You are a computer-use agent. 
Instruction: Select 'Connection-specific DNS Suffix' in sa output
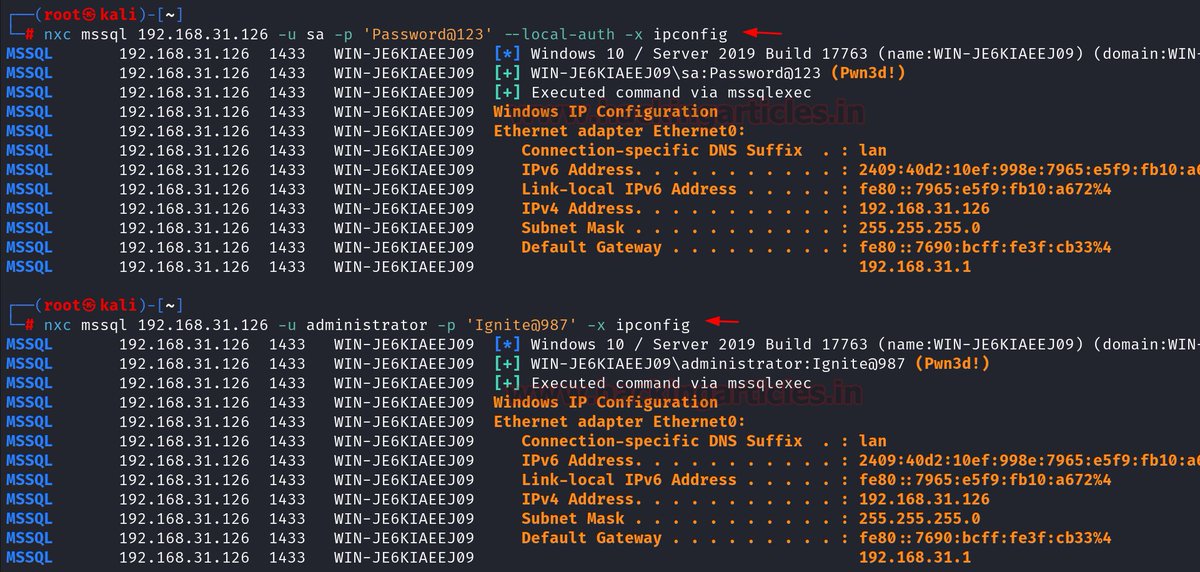661,150
